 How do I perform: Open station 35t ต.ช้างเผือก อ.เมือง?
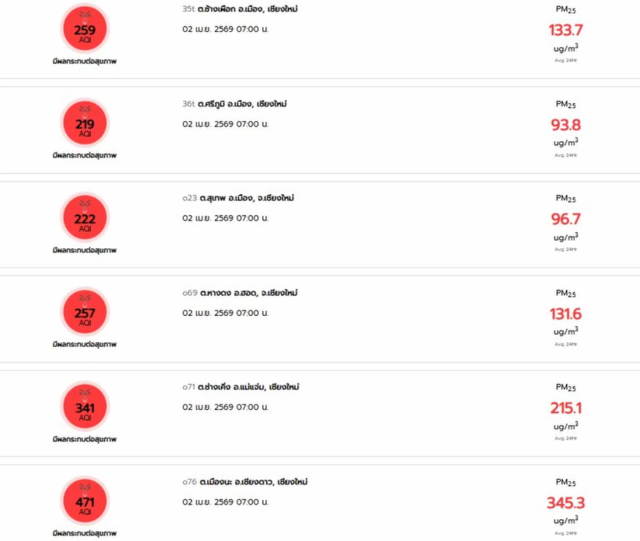tap(240, 9)
